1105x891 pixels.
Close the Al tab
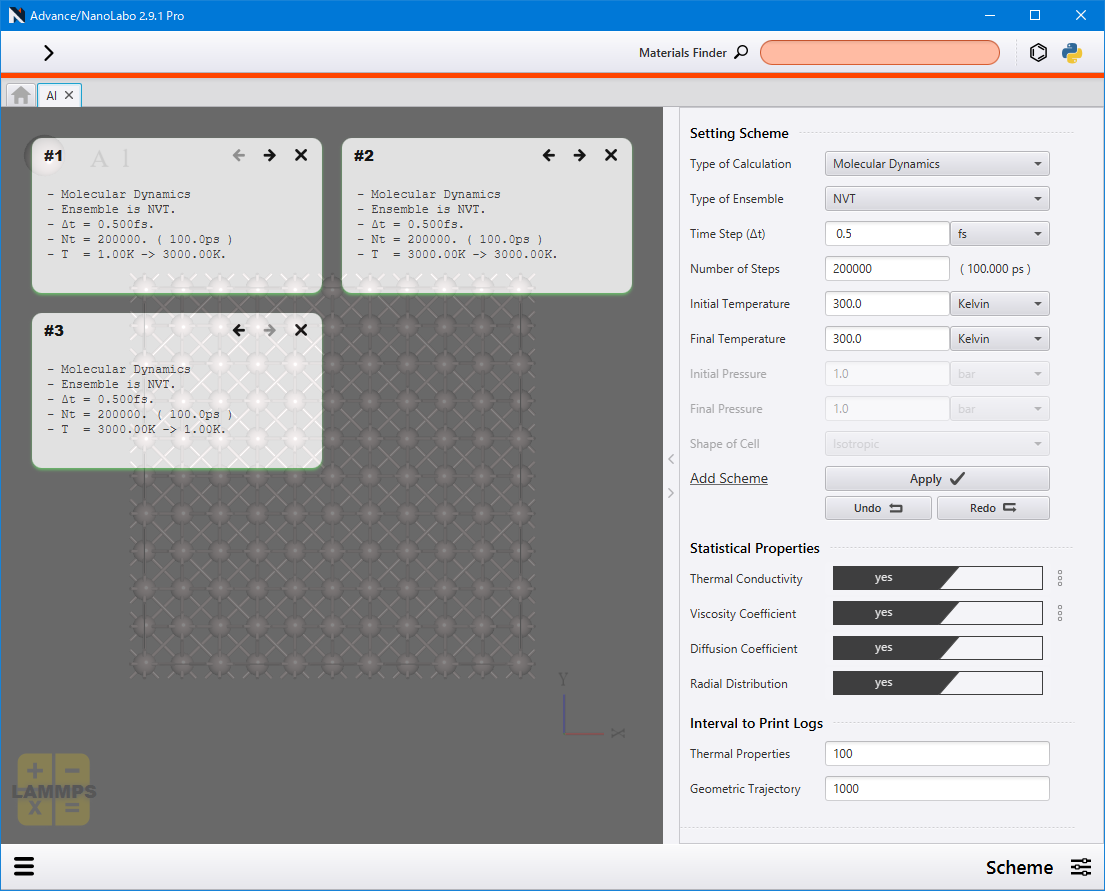[69, 95]
